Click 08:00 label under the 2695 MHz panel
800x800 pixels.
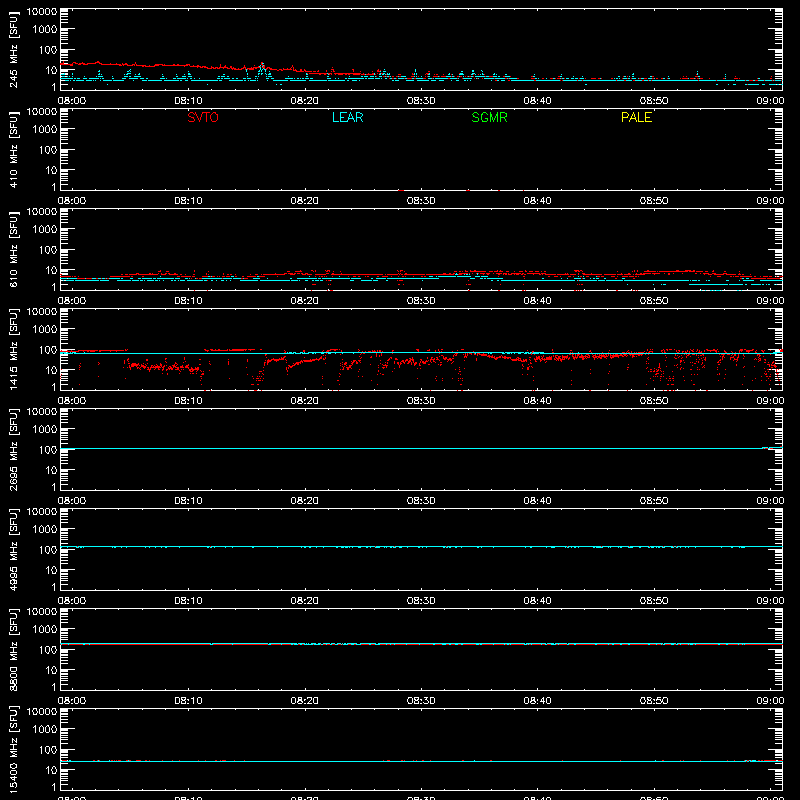tap(72, 501)
